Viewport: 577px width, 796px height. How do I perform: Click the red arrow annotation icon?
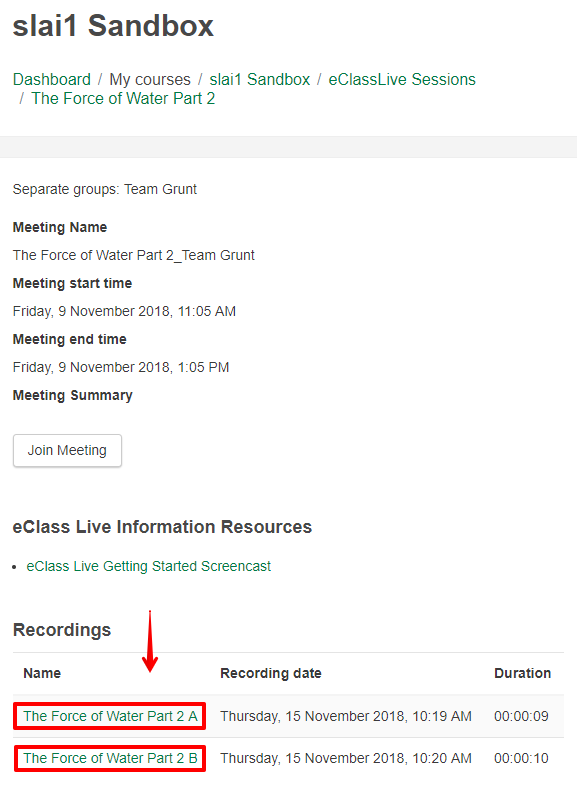(x=150, y=642)
